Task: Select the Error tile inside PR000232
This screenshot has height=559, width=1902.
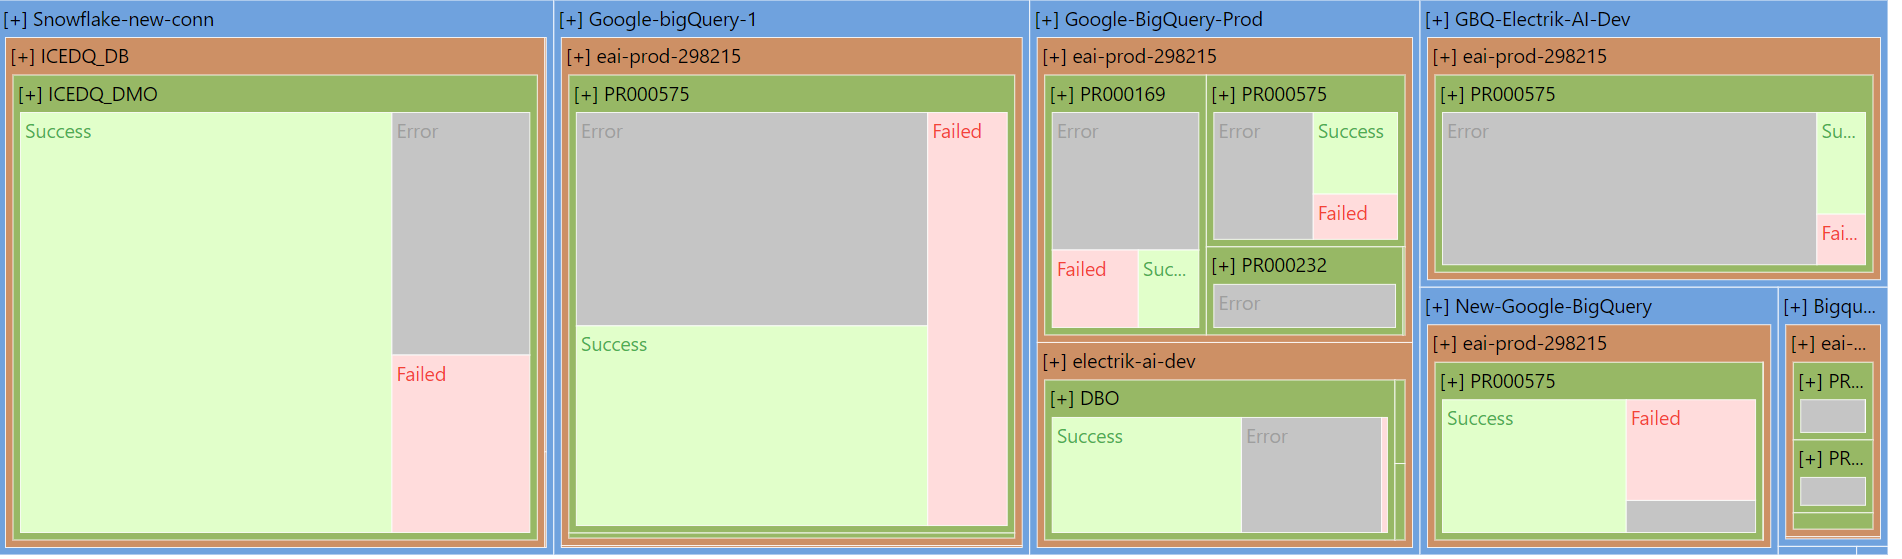Action: [1304, 305]
